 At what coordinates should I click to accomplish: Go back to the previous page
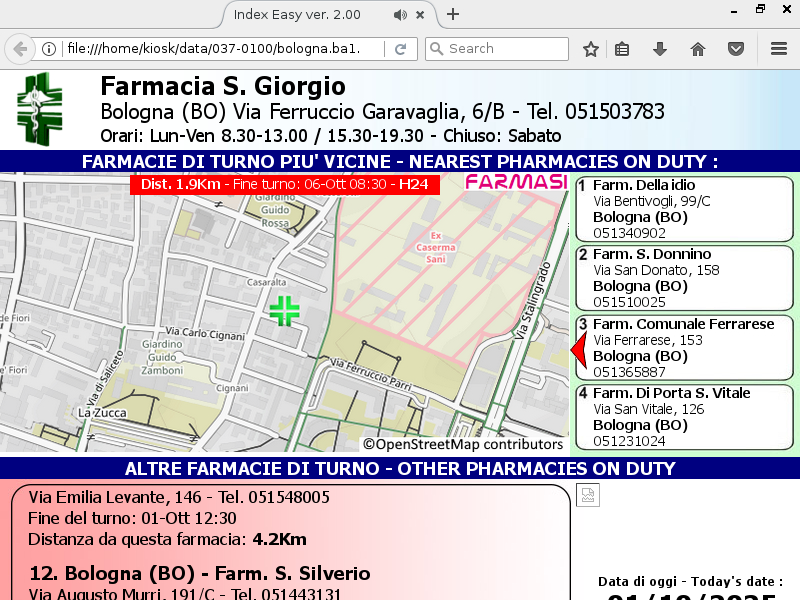coord(19,49)
